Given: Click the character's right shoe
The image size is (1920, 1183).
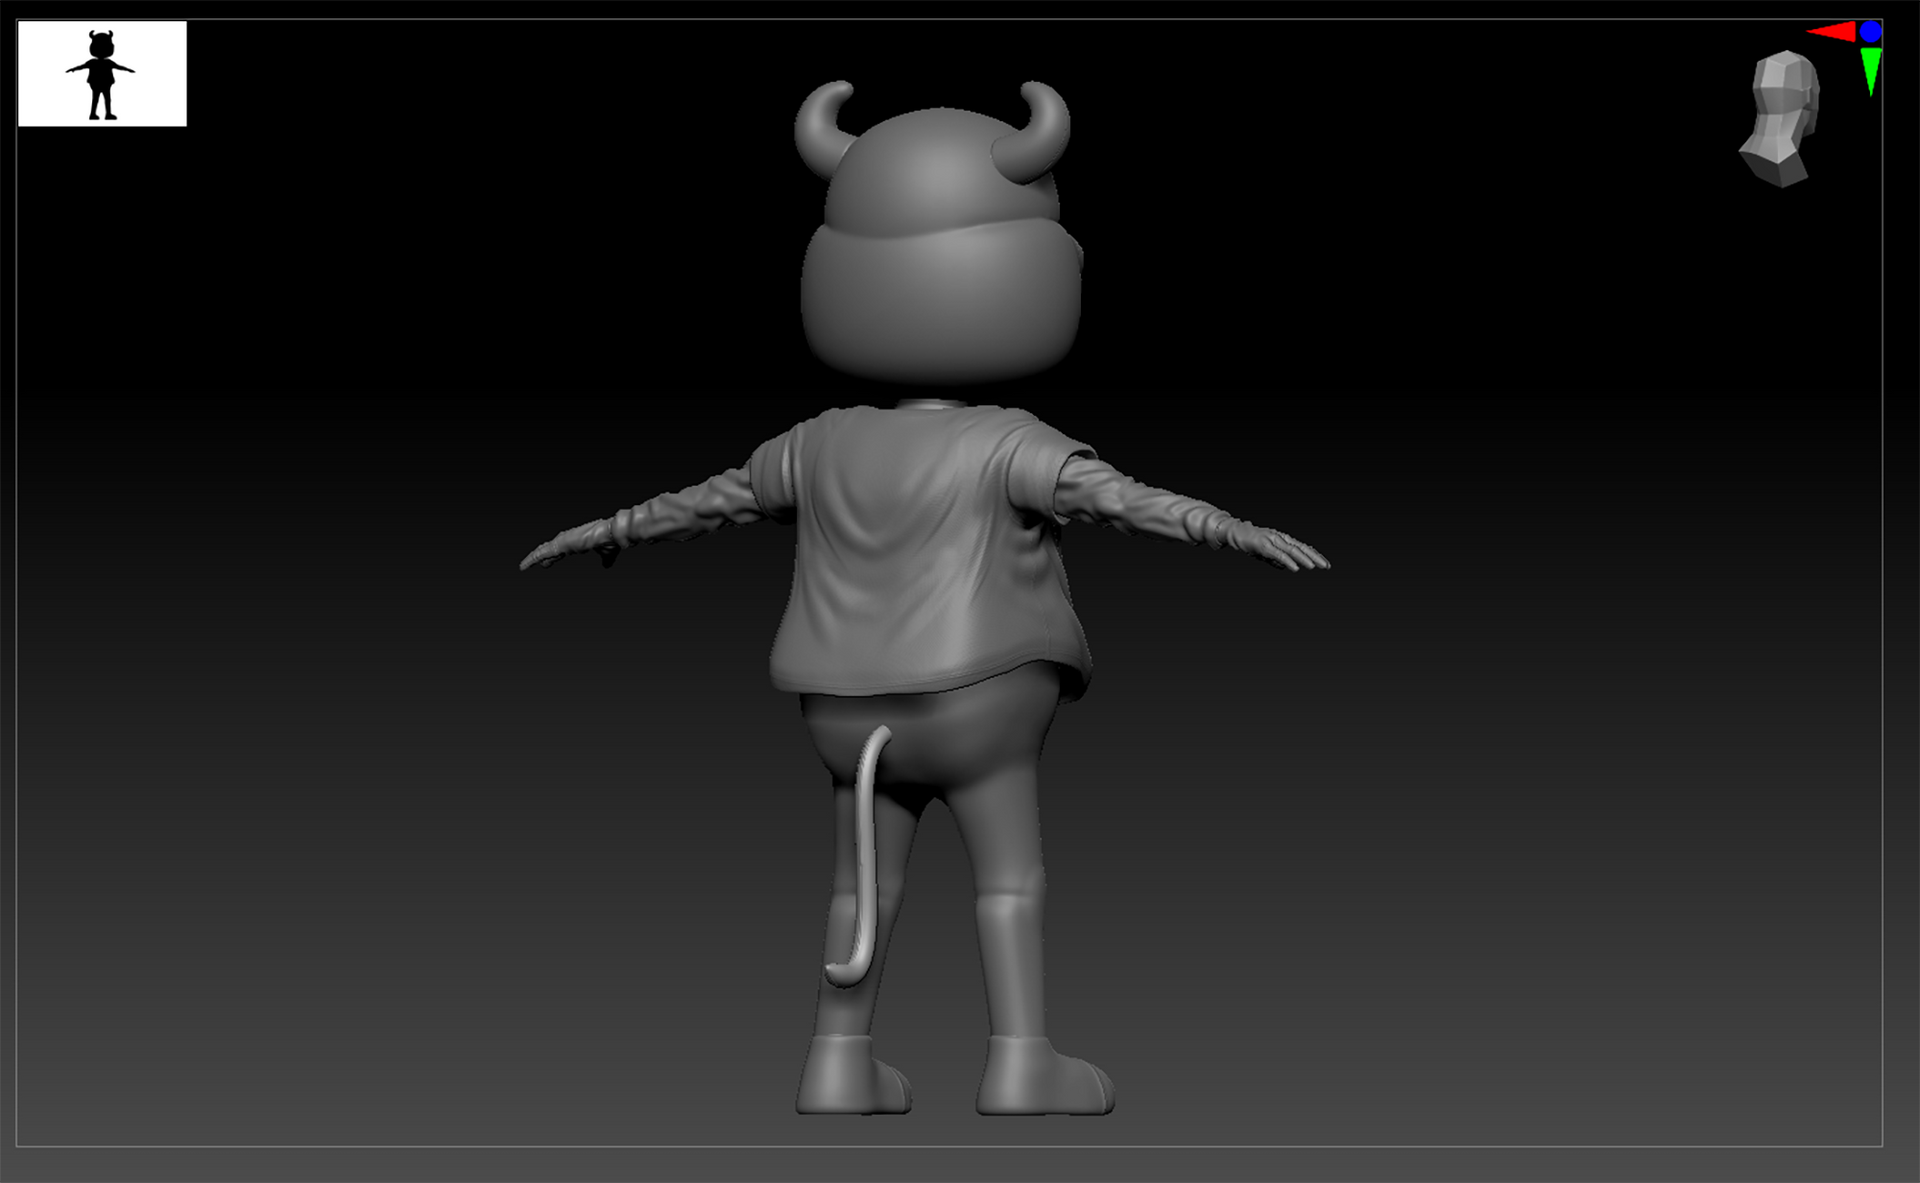Looking at the screenshot, I should (1044, 1076).
